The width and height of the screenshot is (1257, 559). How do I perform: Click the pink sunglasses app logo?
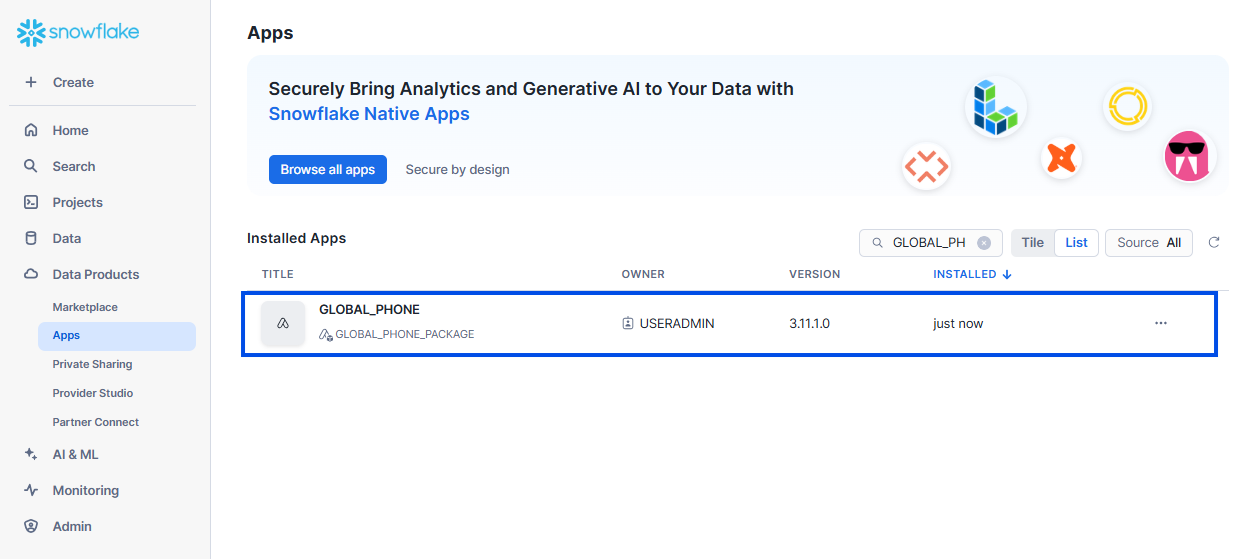(1189, 157)
